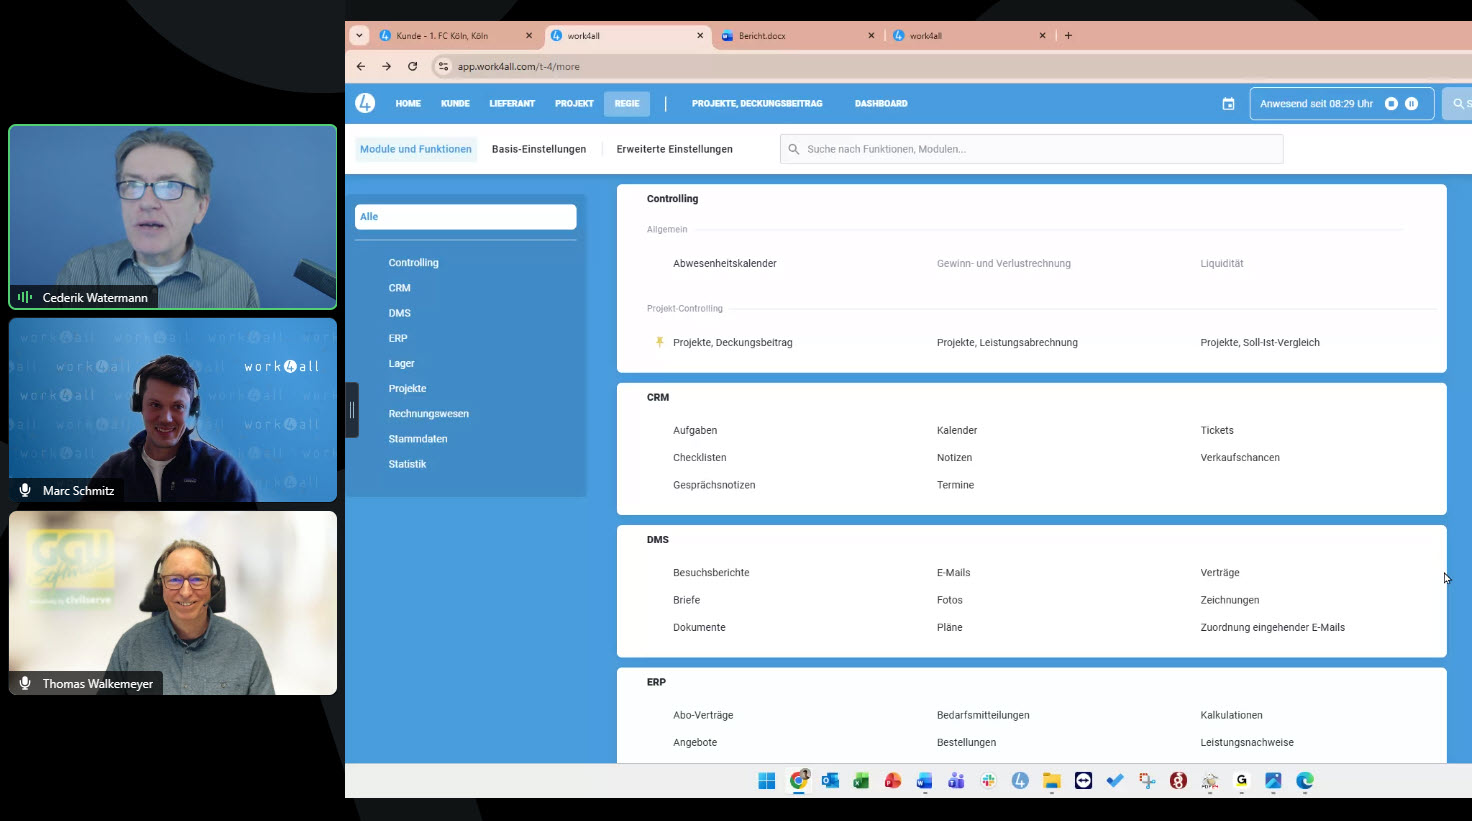Select the Module und Funktionen tab
1472x821 pixels.
coord(416,149)
